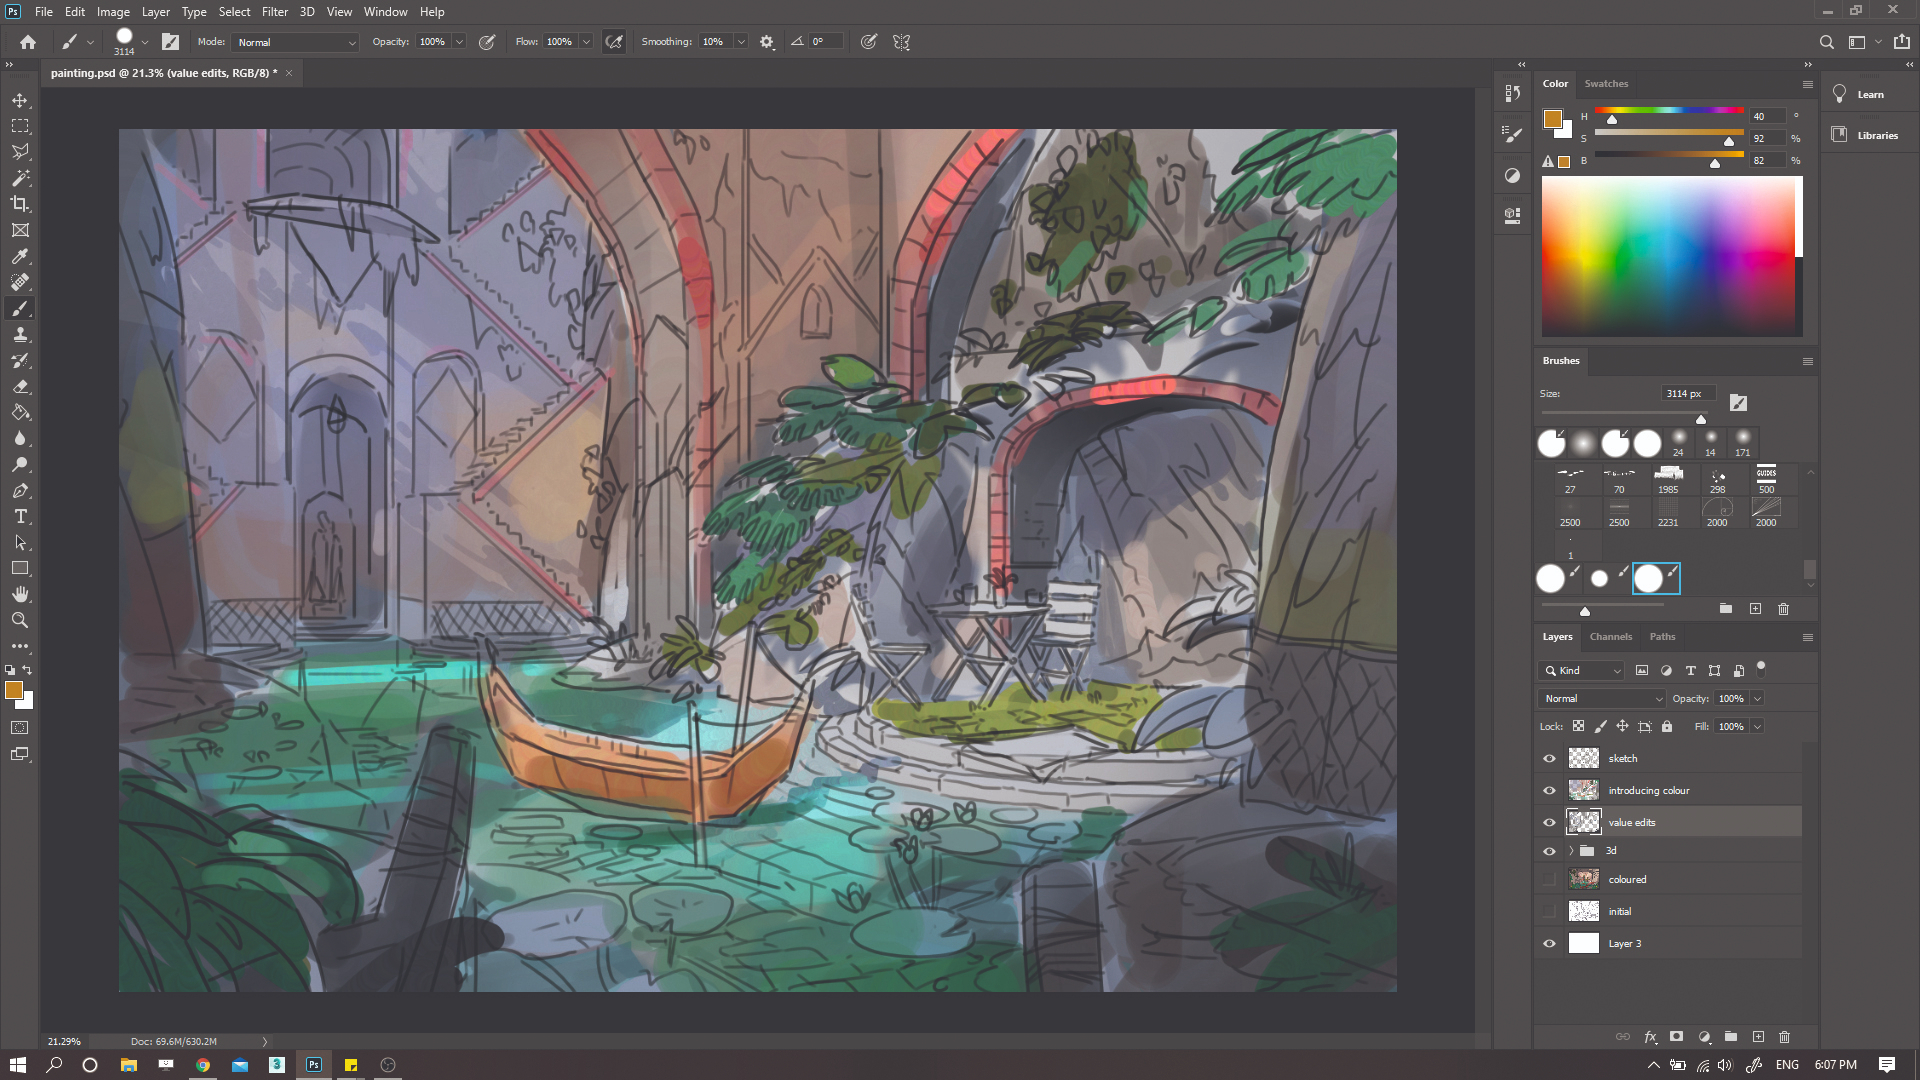Screen dimensions: 1920x1080
Task: Select the Hand tool
Action: pyautogui.click(x=20, y=594)
